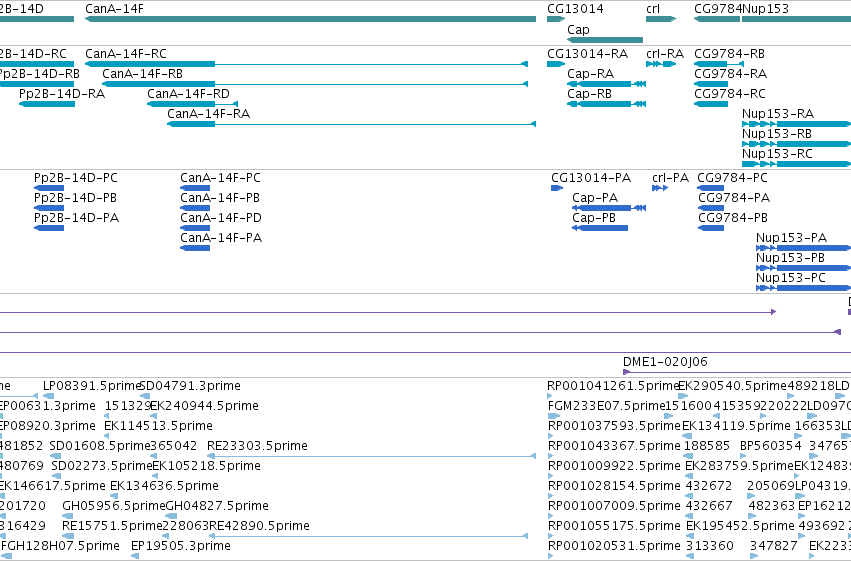
Task: Click the CanA-14F-PB protein label
Action: [x=220, y=198]
